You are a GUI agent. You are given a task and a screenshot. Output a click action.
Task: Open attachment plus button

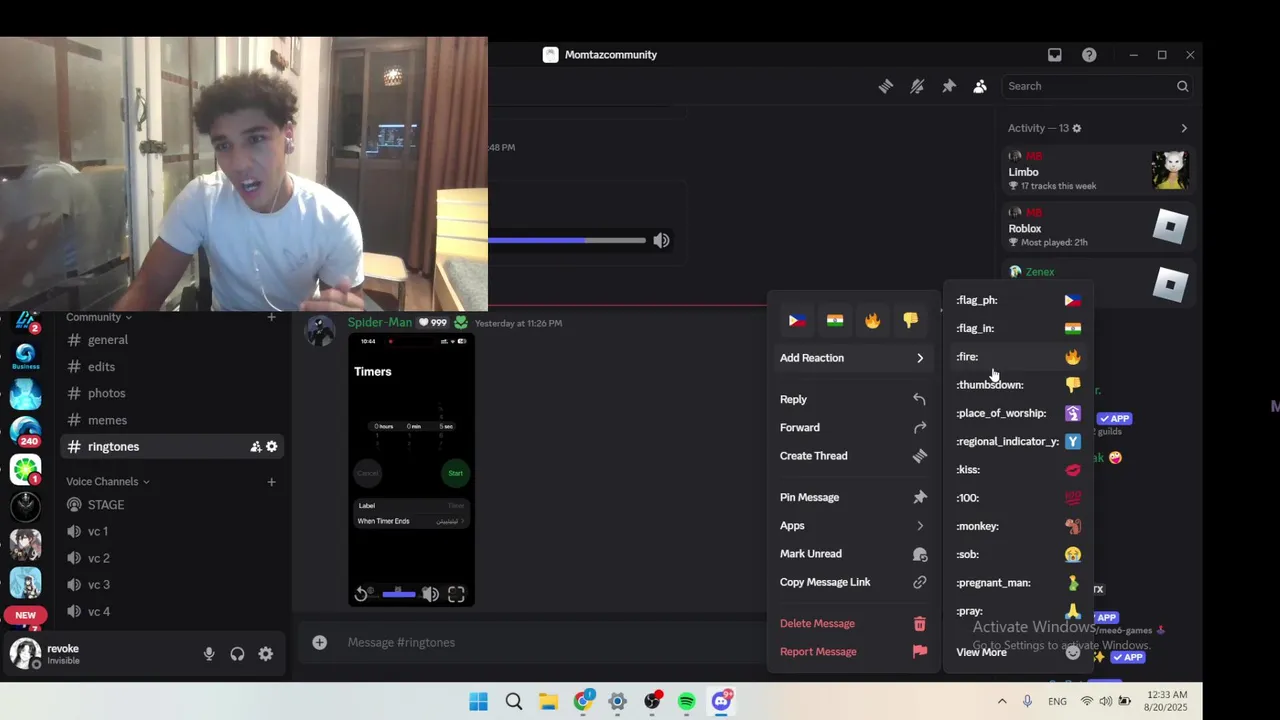[x=319, y=642]
